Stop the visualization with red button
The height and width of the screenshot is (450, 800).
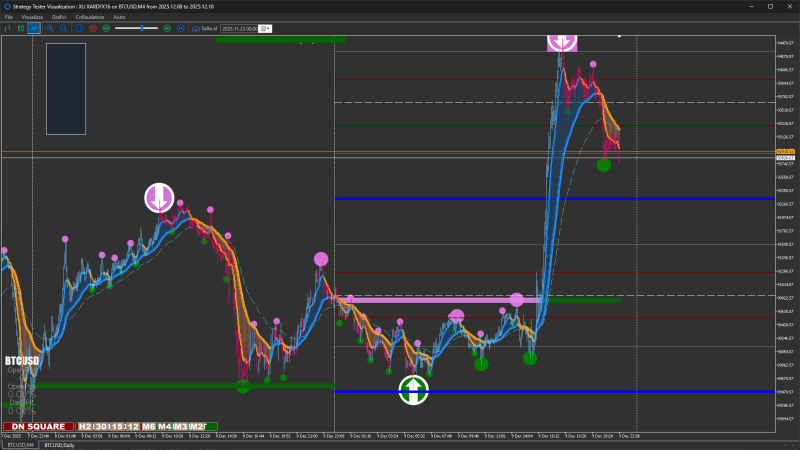click(x=93, y=29)
